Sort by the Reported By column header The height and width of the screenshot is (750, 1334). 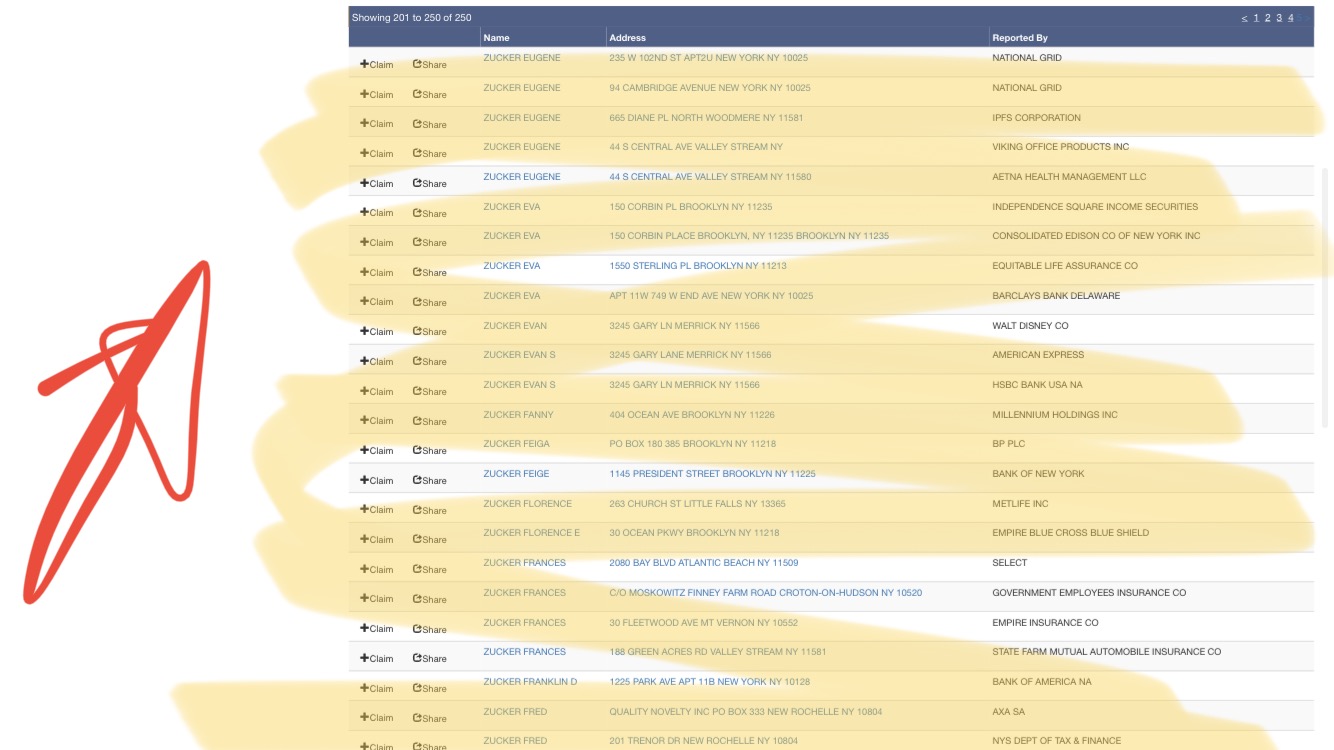(x=1020, y=38)
